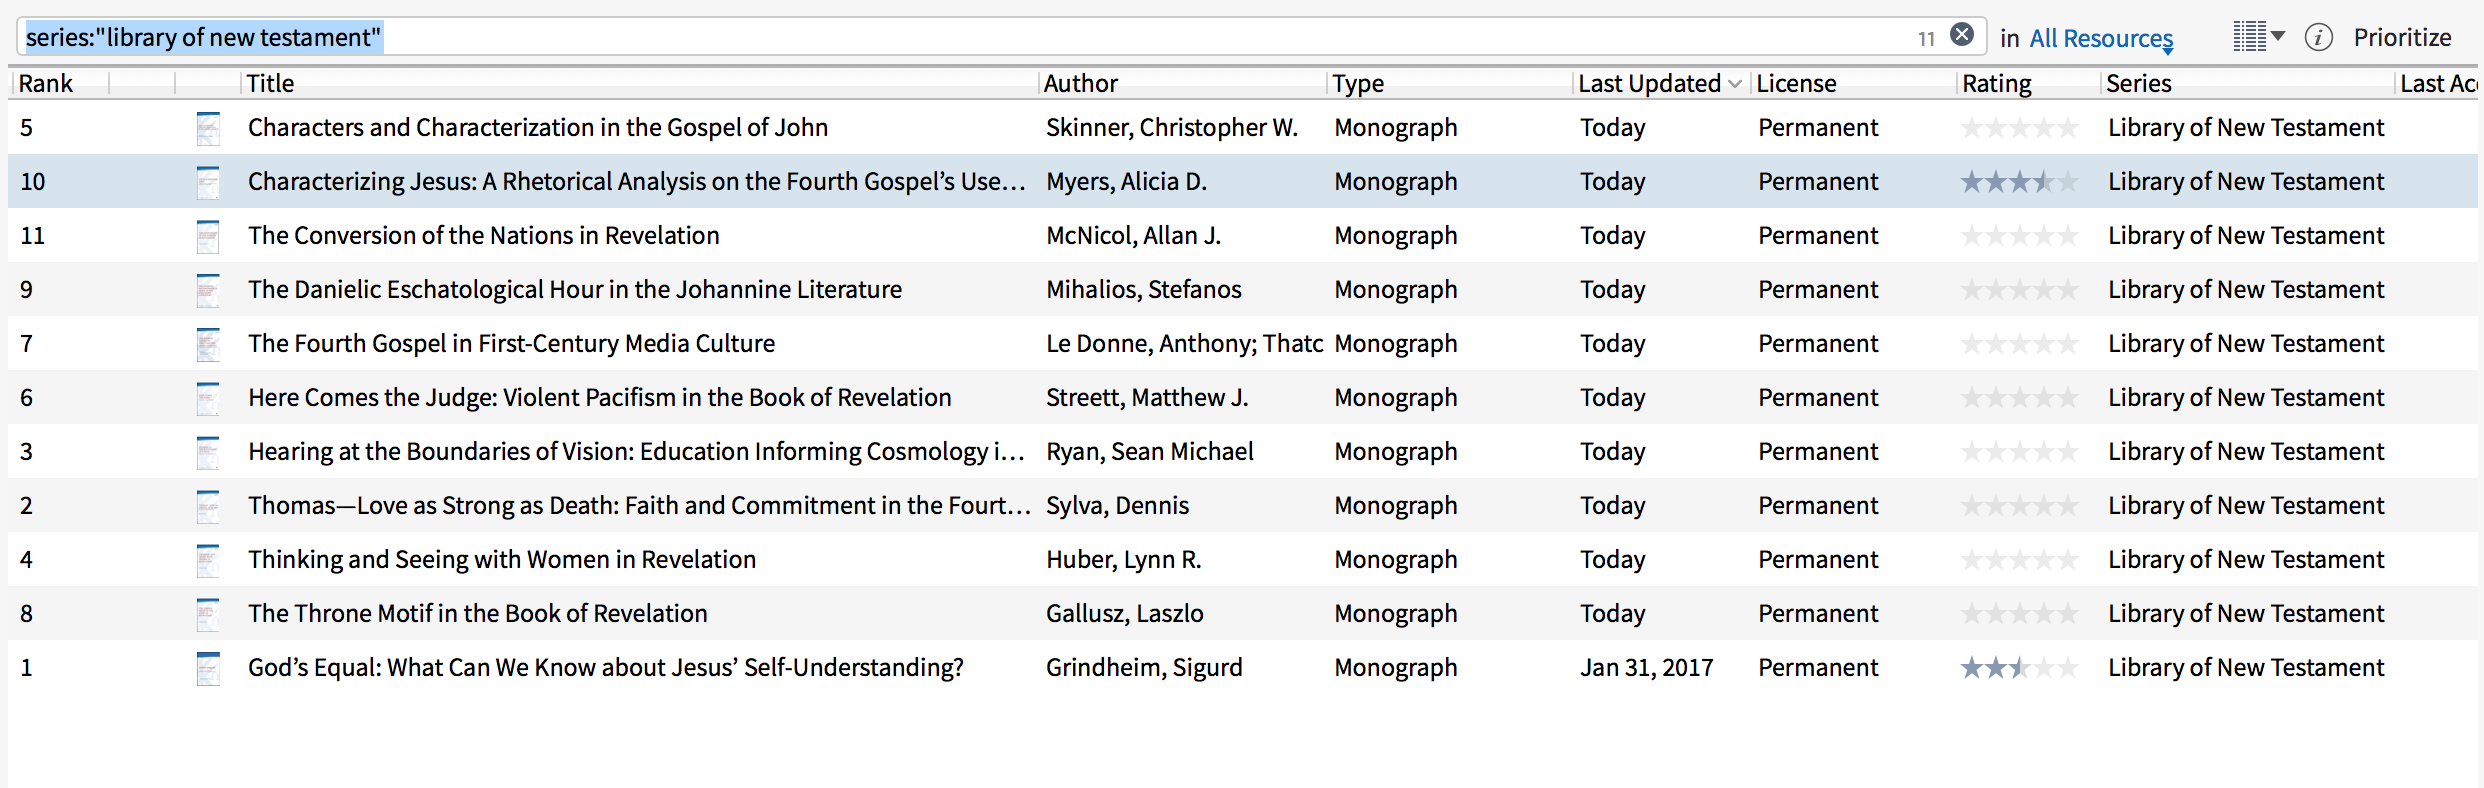The image size is (2484, 788).
Task: Sort the list by Author column
Action: point(1080,83)
